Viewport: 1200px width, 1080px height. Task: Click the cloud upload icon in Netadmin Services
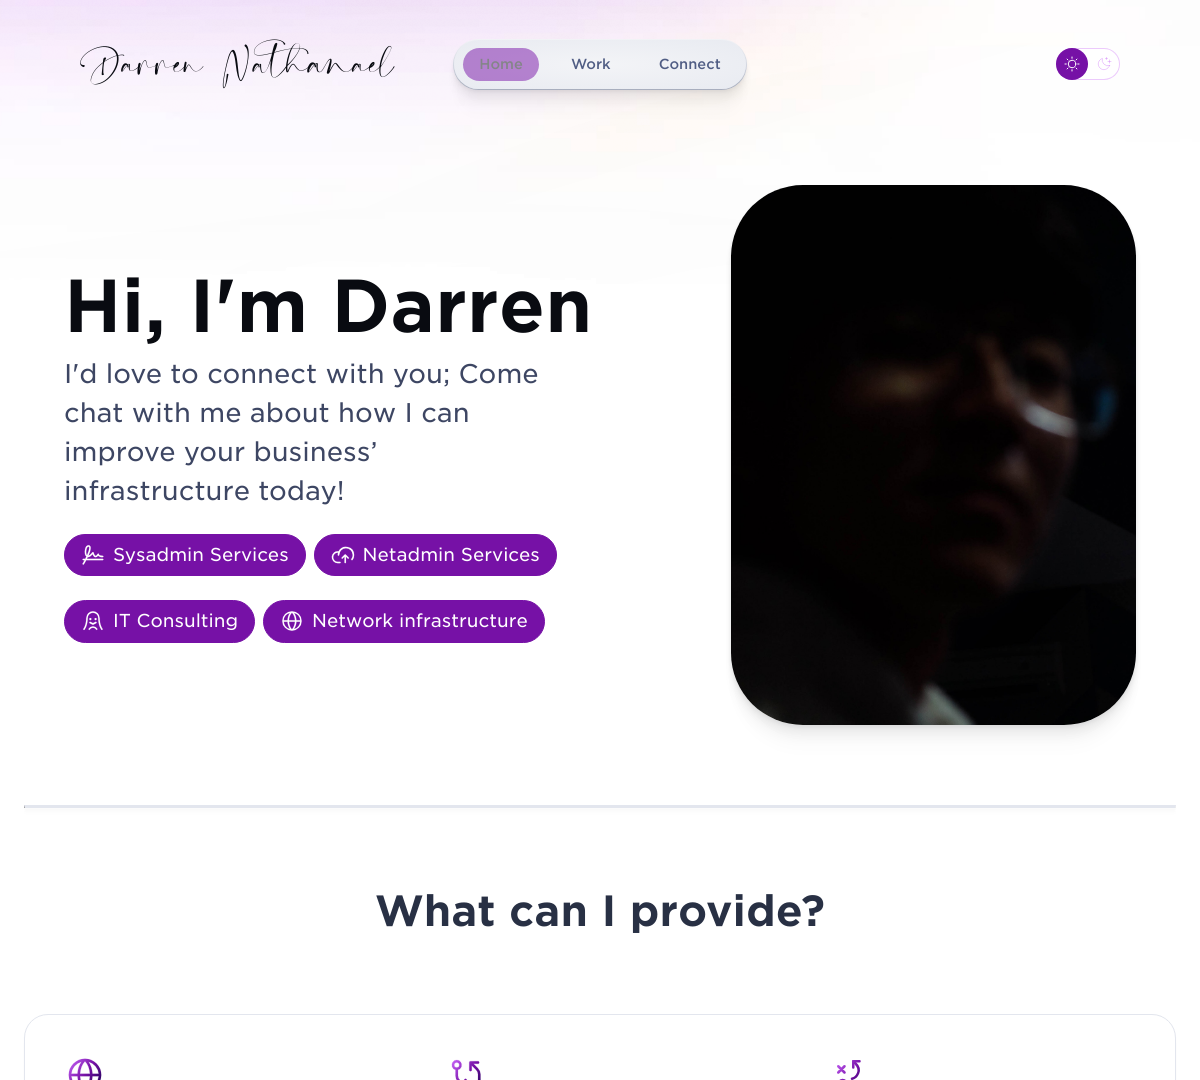(x=343, y=555)
